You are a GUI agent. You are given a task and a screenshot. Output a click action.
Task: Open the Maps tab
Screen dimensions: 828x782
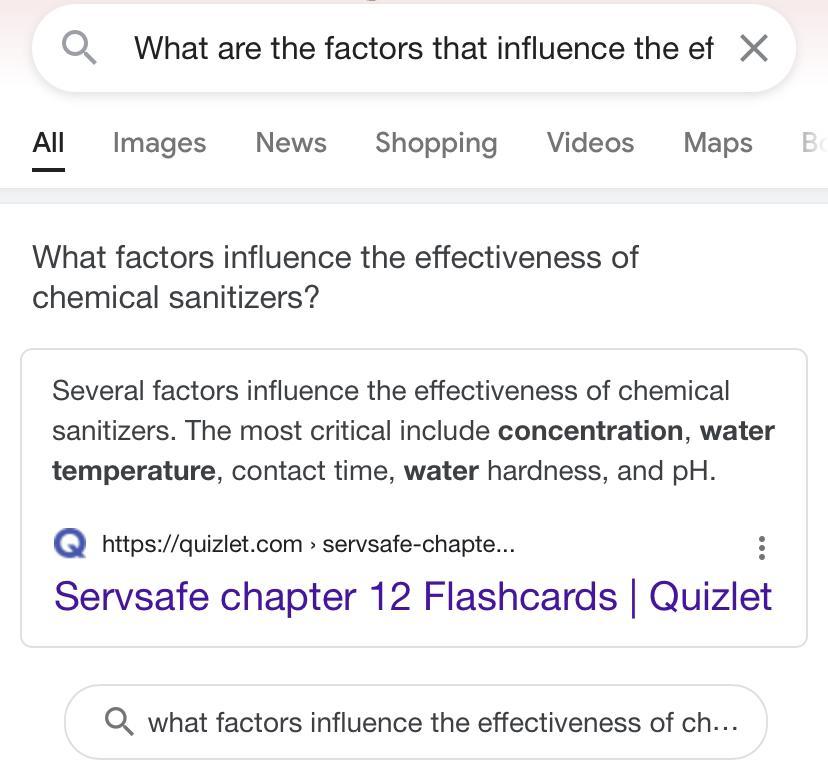(717, 142)
